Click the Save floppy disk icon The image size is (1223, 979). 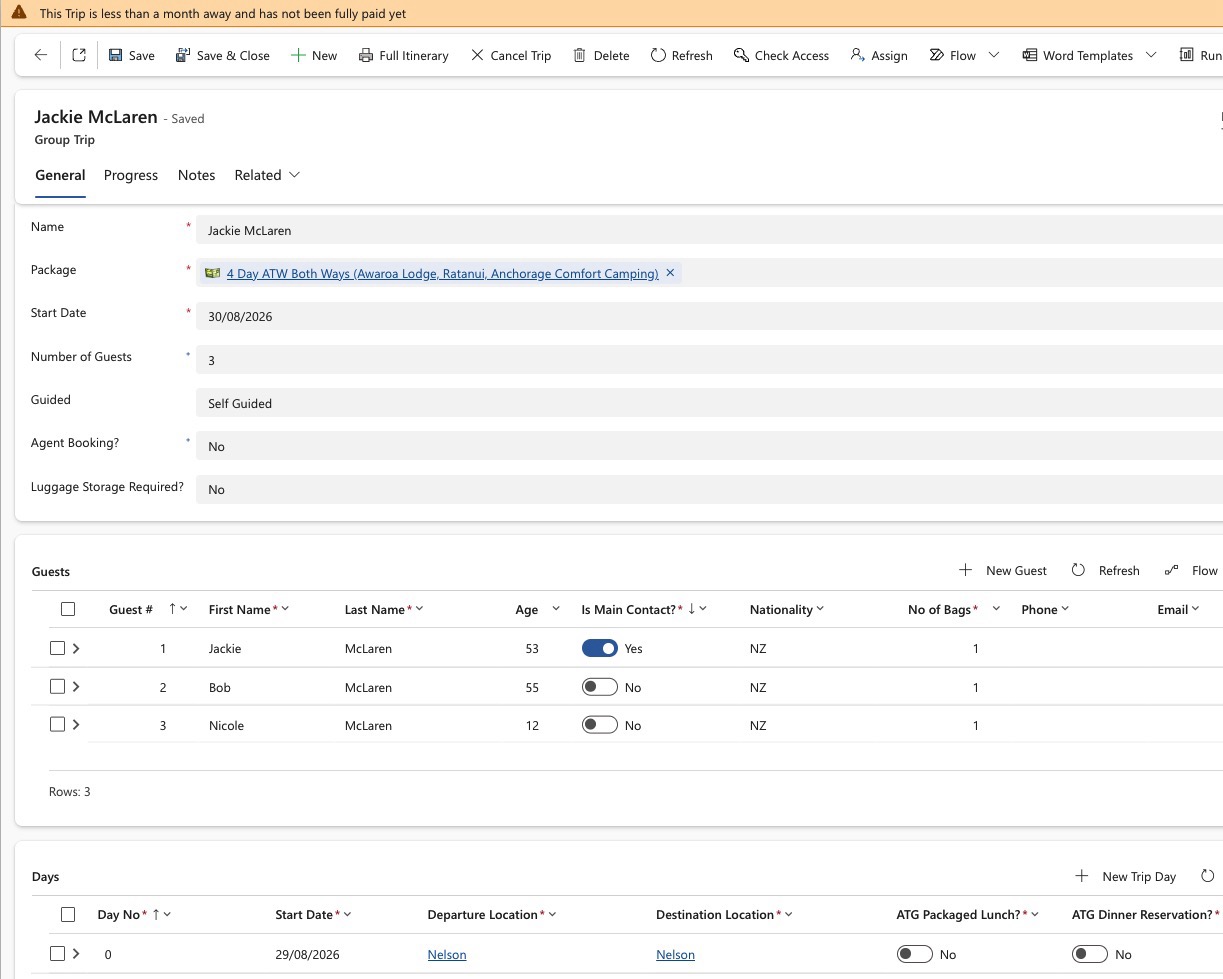click(115, 55)
